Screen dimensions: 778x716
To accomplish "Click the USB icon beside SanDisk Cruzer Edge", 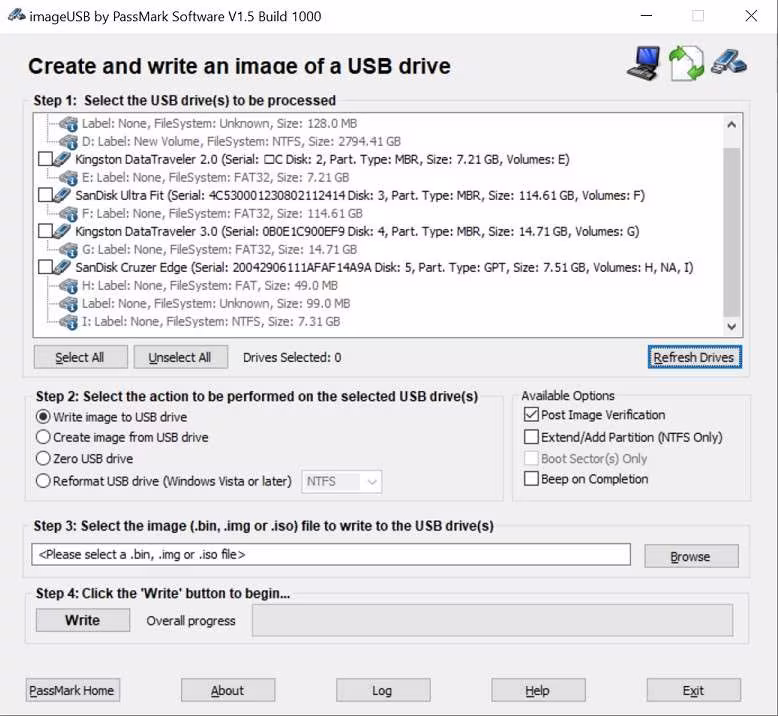I will (x=62, y=267).
